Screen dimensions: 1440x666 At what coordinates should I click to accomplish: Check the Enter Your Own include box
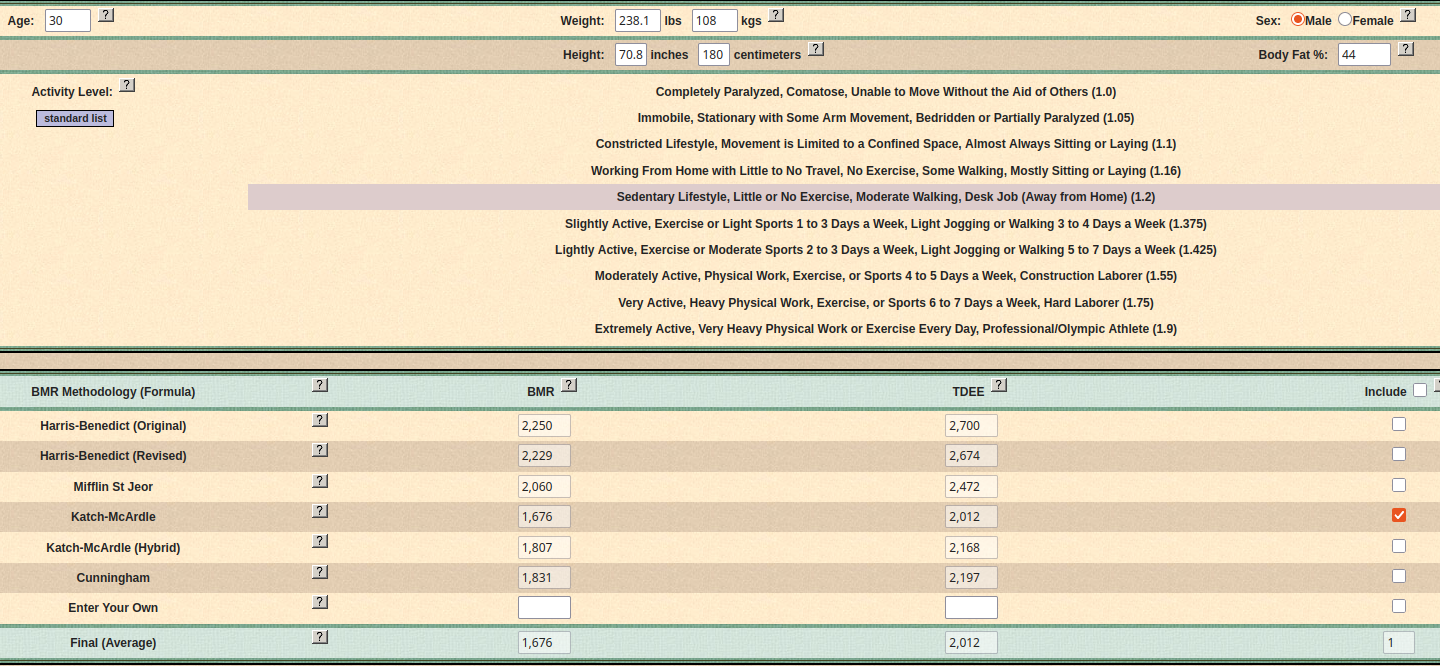pos(1399,606)
